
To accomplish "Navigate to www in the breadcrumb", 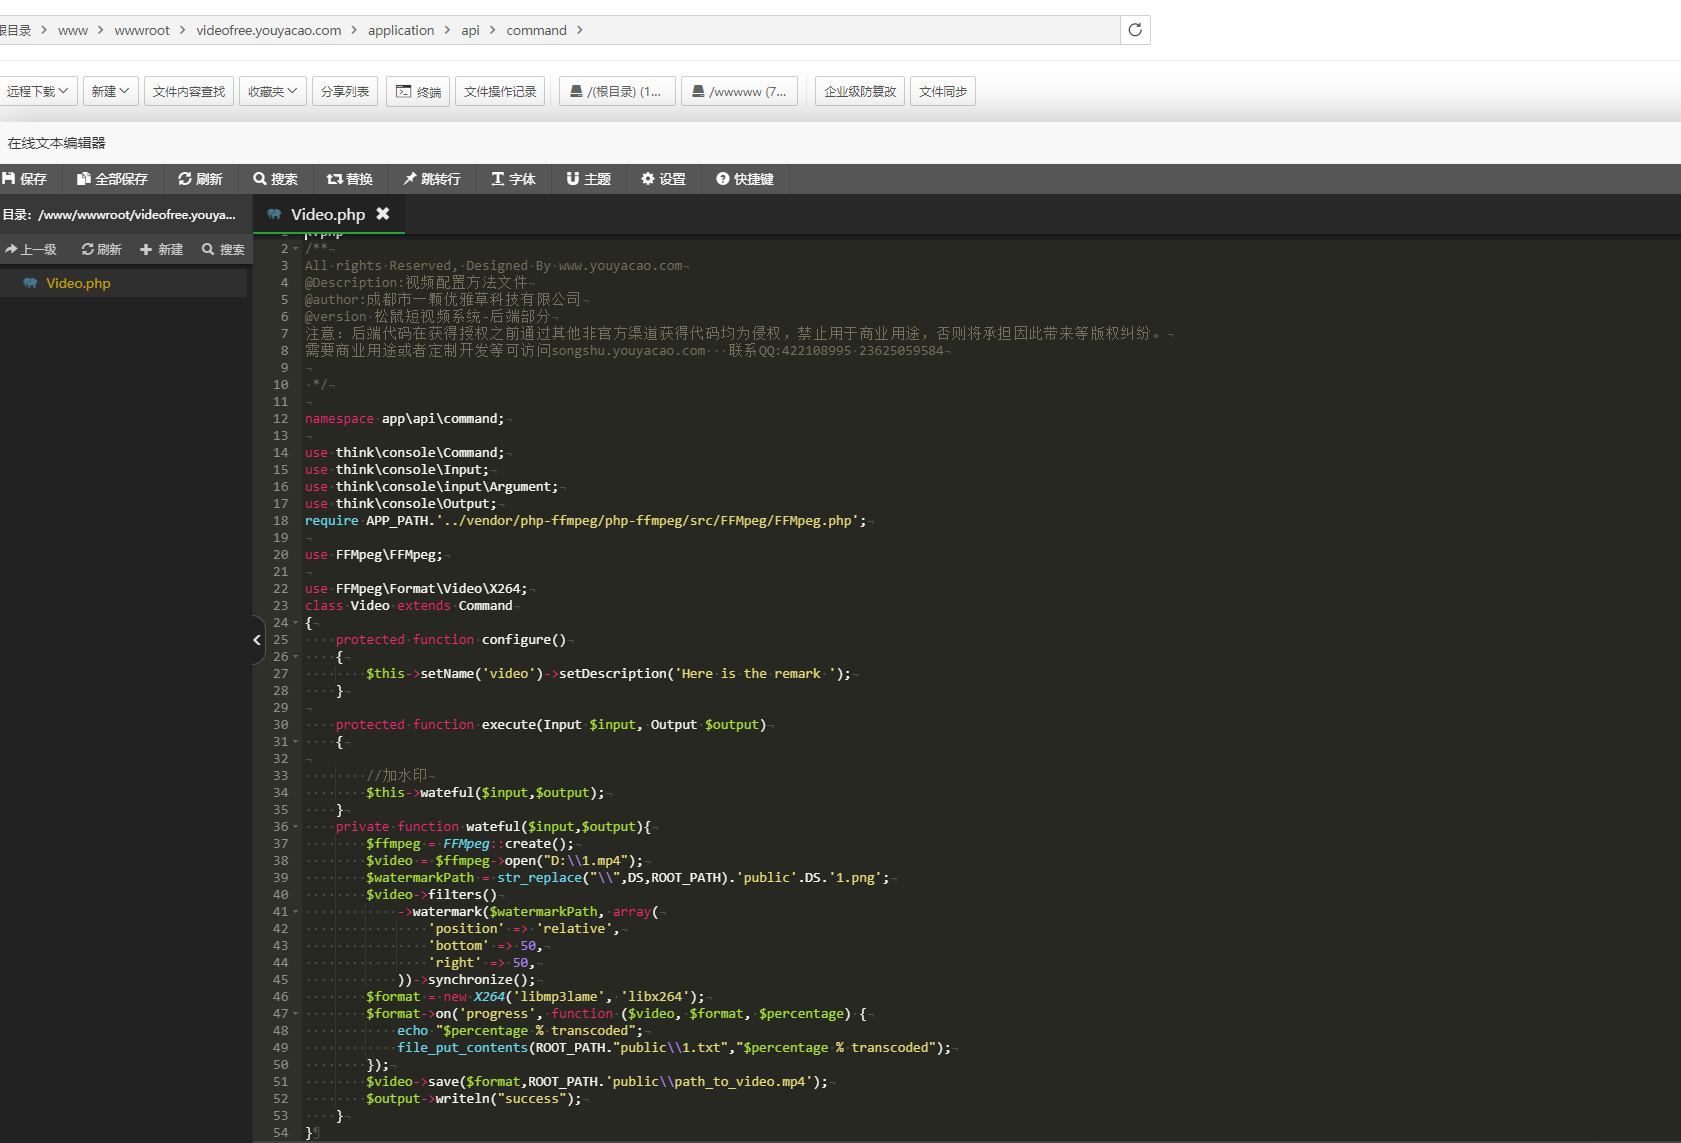I will (73, 30).
